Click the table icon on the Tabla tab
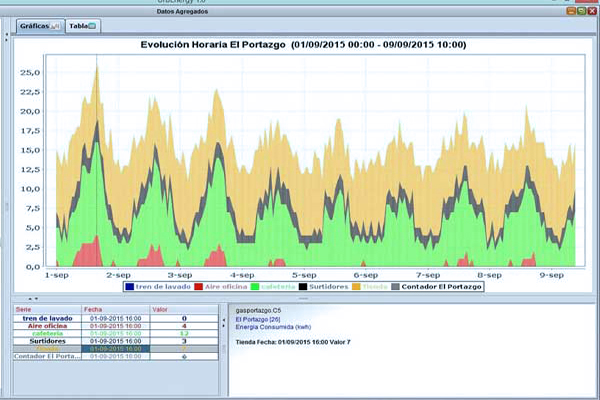The height and width of the screenshot is (400, 600). (x=92, y=26)
